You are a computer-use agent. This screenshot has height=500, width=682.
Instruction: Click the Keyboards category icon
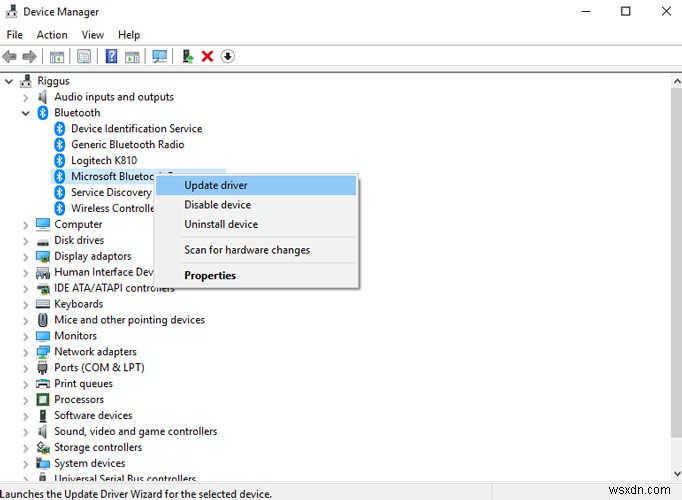pos(43,303)
